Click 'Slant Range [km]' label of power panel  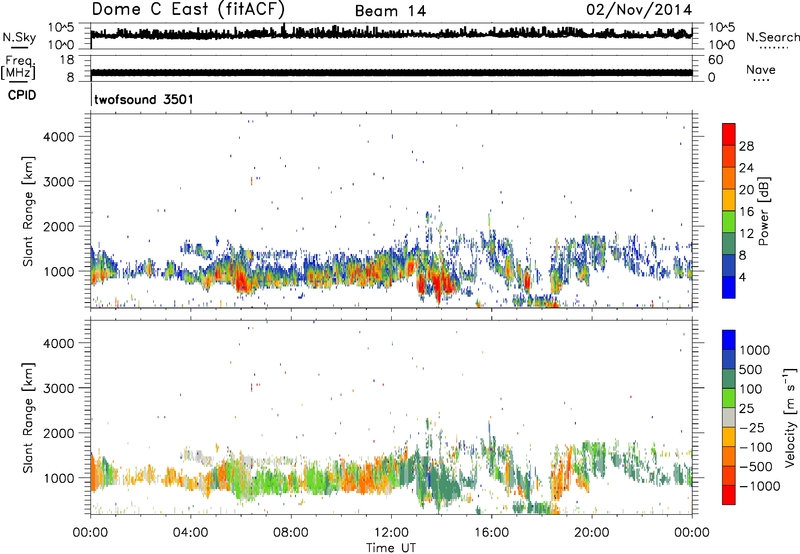tap(28, 211)
